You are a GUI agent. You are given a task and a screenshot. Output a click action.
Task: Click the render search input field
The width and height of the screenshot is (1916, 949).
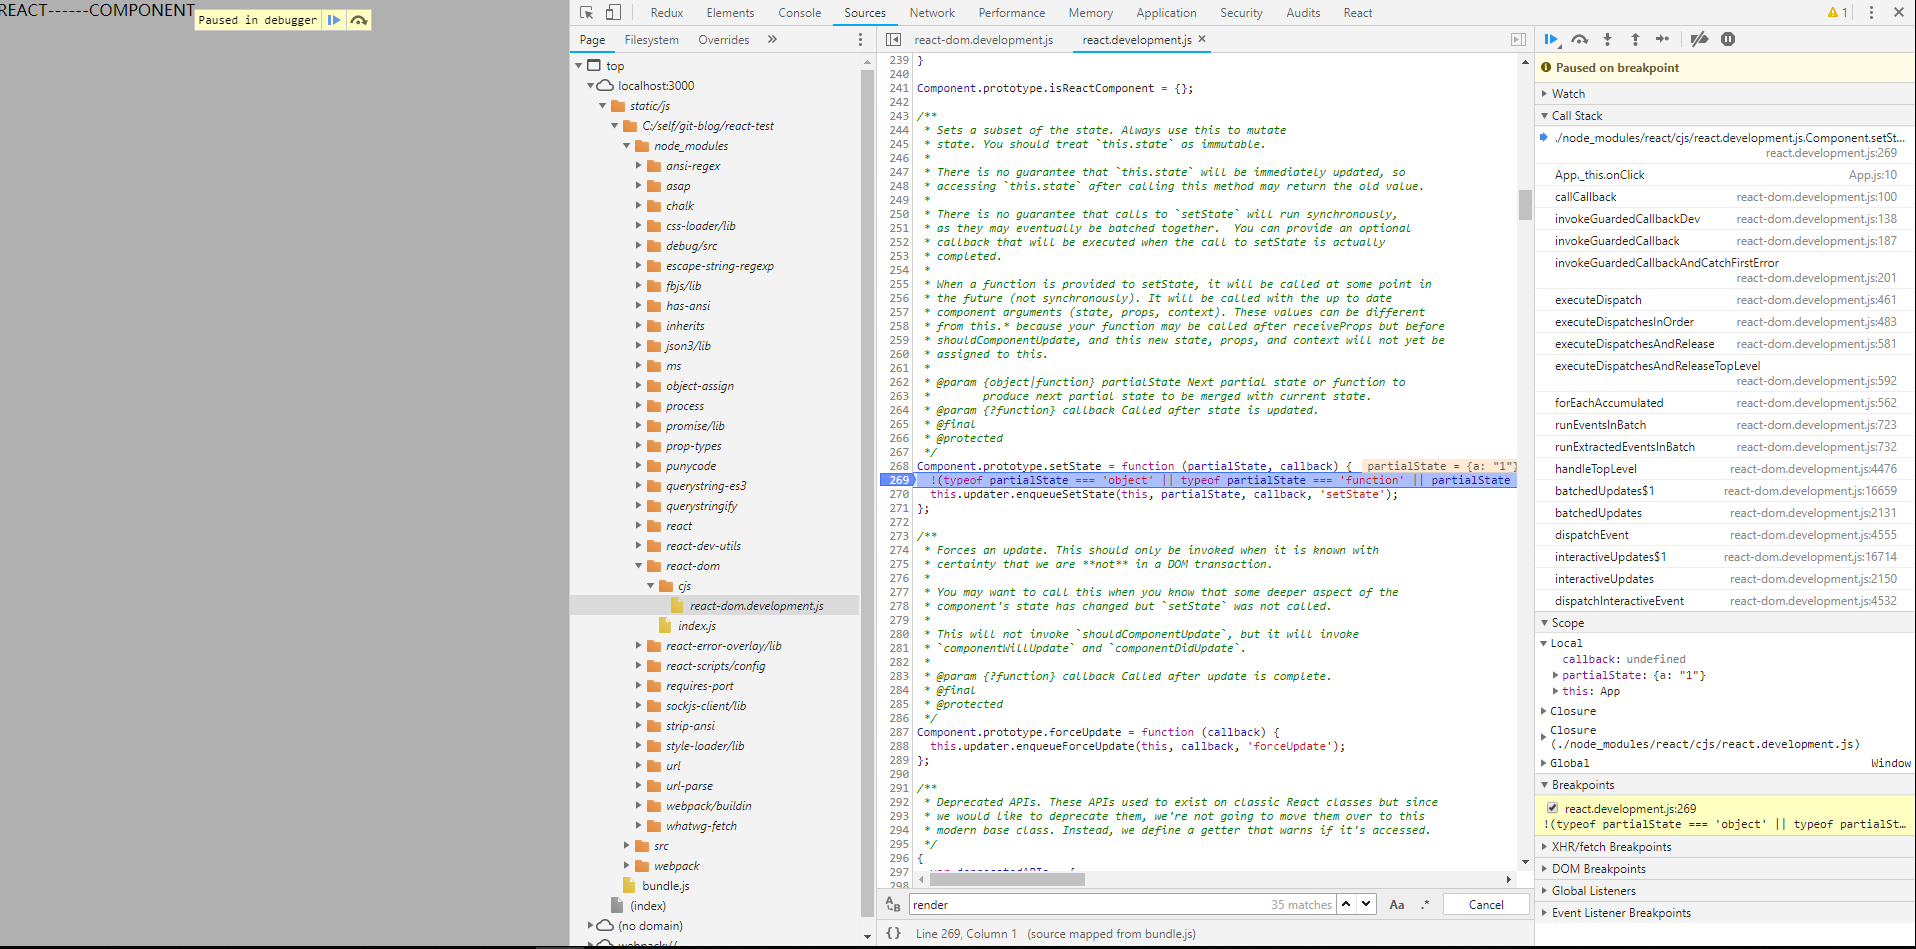pos(1085,905)
